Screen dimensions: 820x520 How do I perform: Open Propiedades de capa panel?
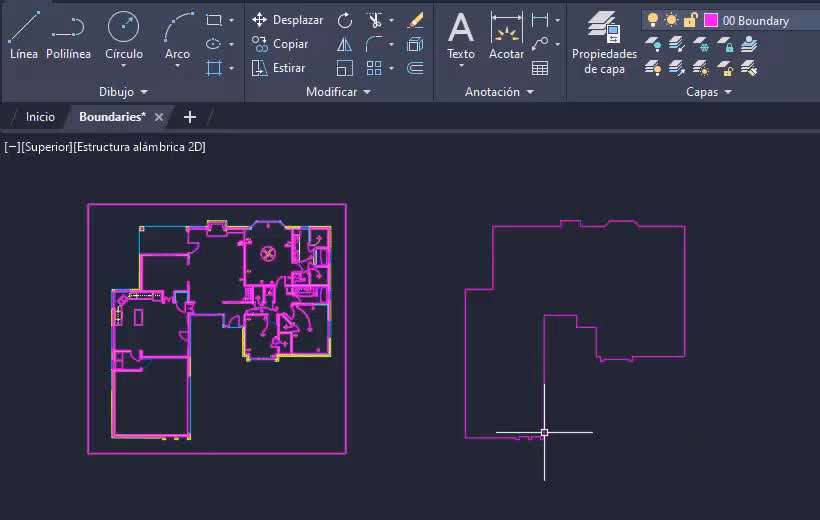coord(604,43)
